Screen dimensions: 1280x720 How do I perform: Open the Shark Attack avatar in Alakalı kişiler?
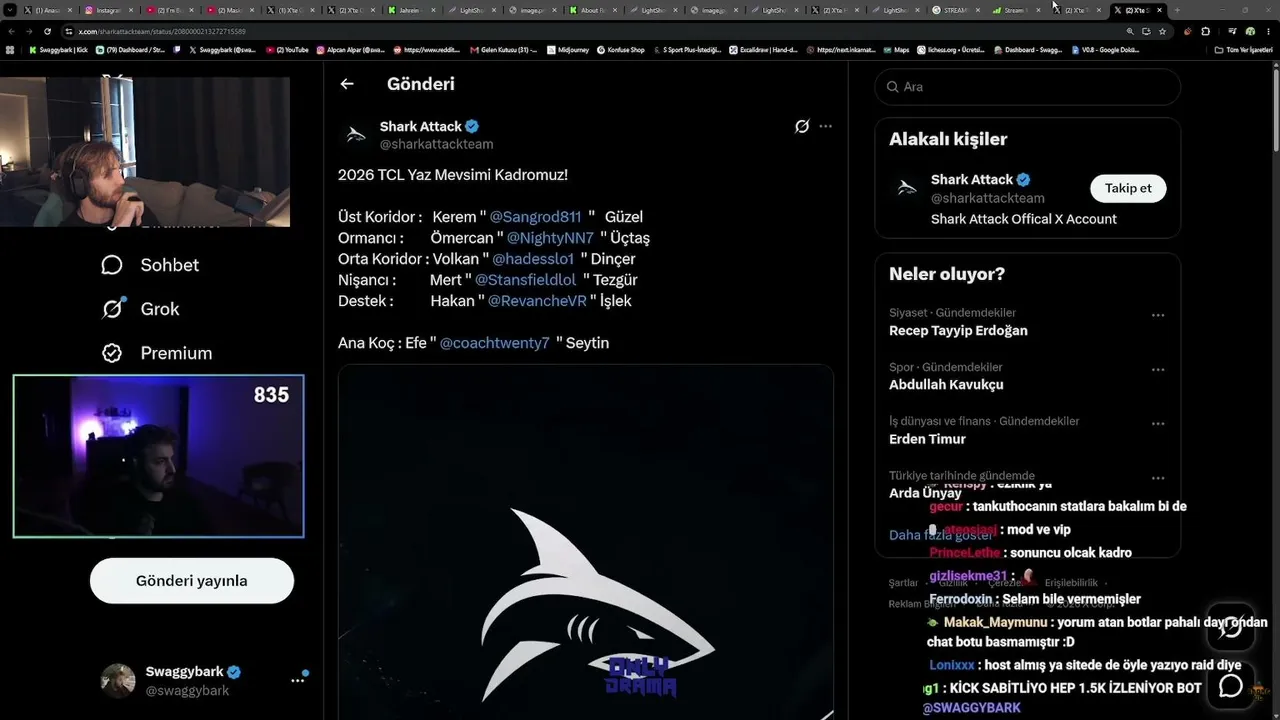(x=907, y=188)
